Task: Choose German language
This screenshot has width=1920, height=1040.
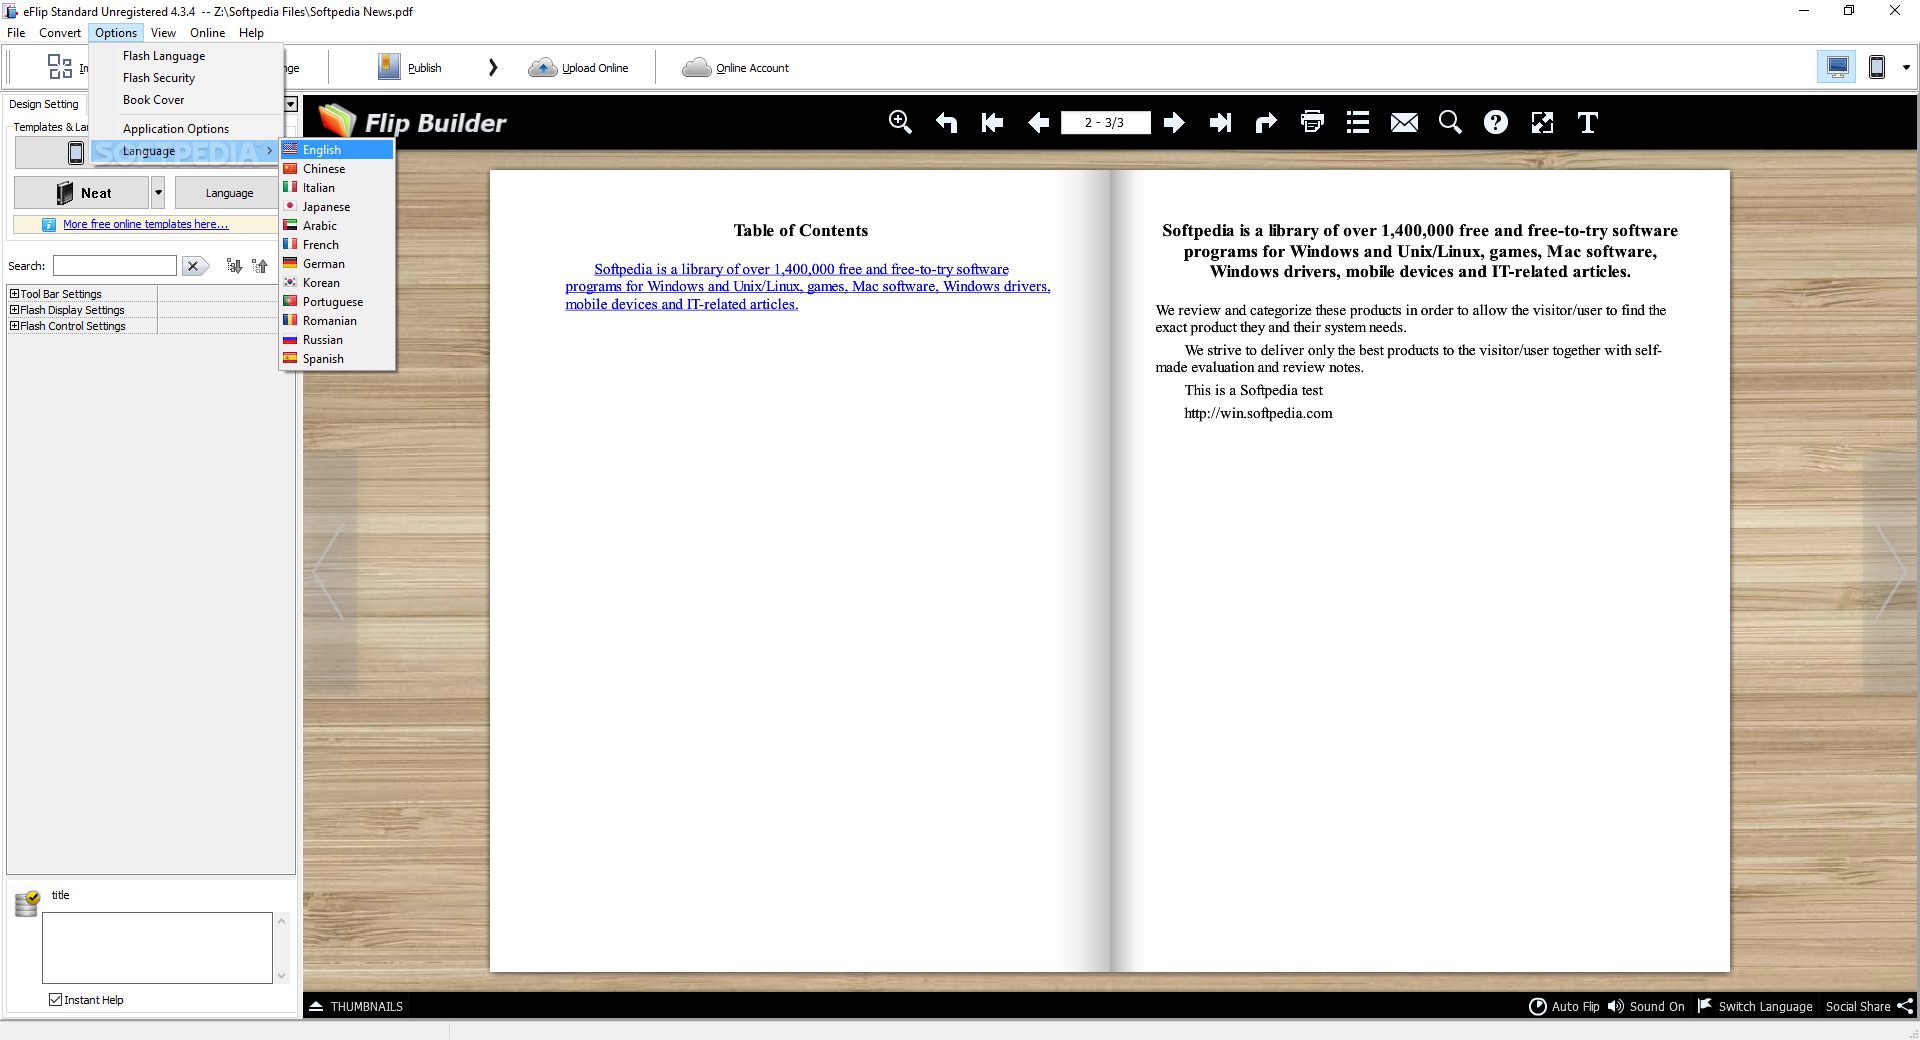Action: point(337,264)
